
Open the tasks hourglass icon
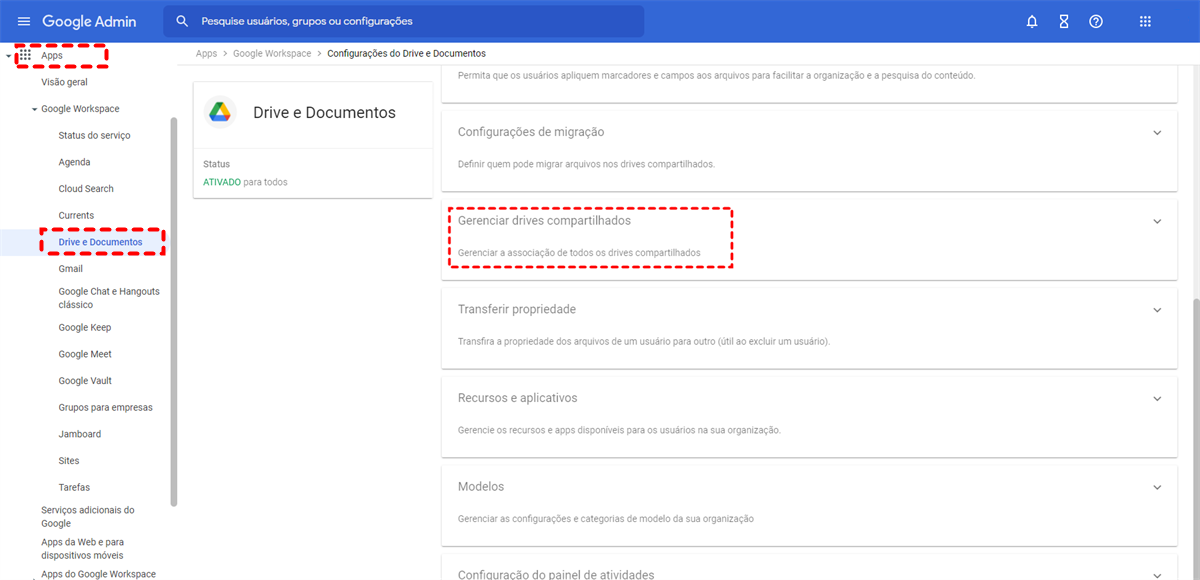tap(1064, 21)
